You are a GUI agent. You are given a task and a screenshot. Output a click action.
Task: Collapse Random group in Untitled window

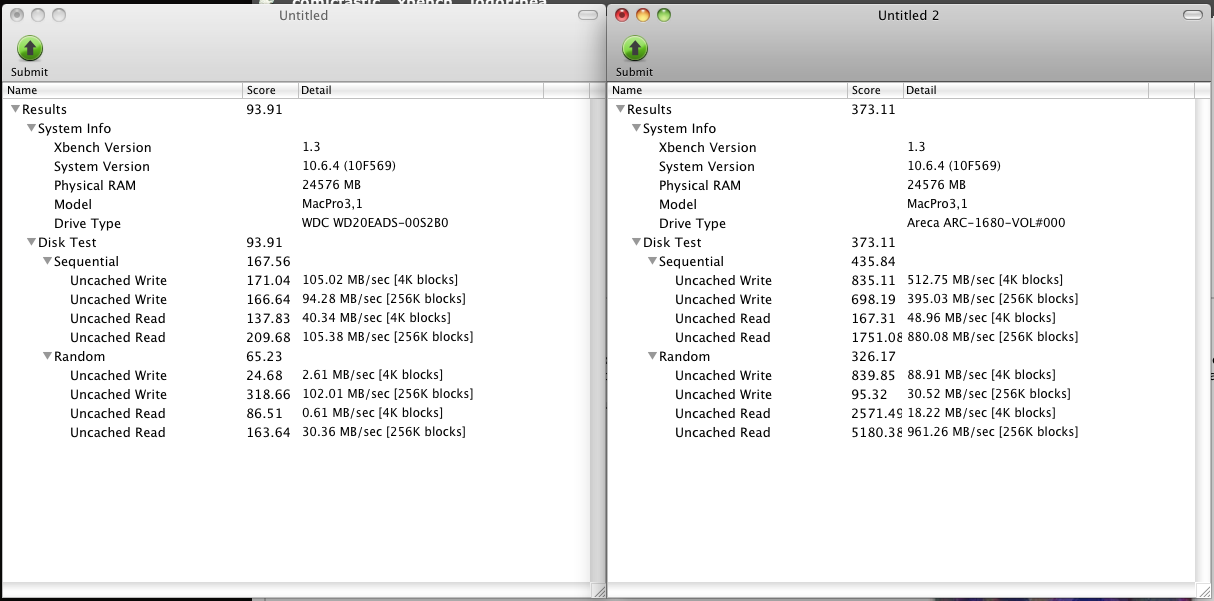47,356
